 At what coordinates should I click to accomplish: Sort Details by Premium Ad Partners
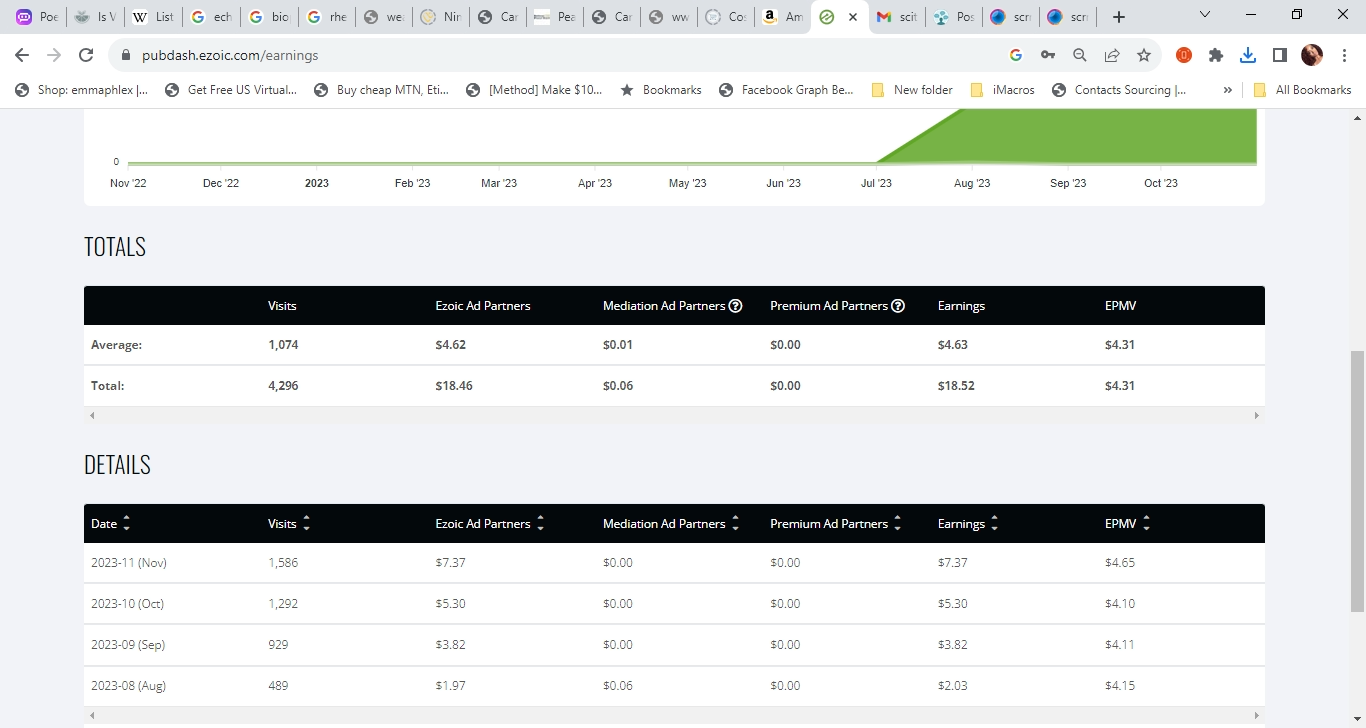click(x=897, y=524)
